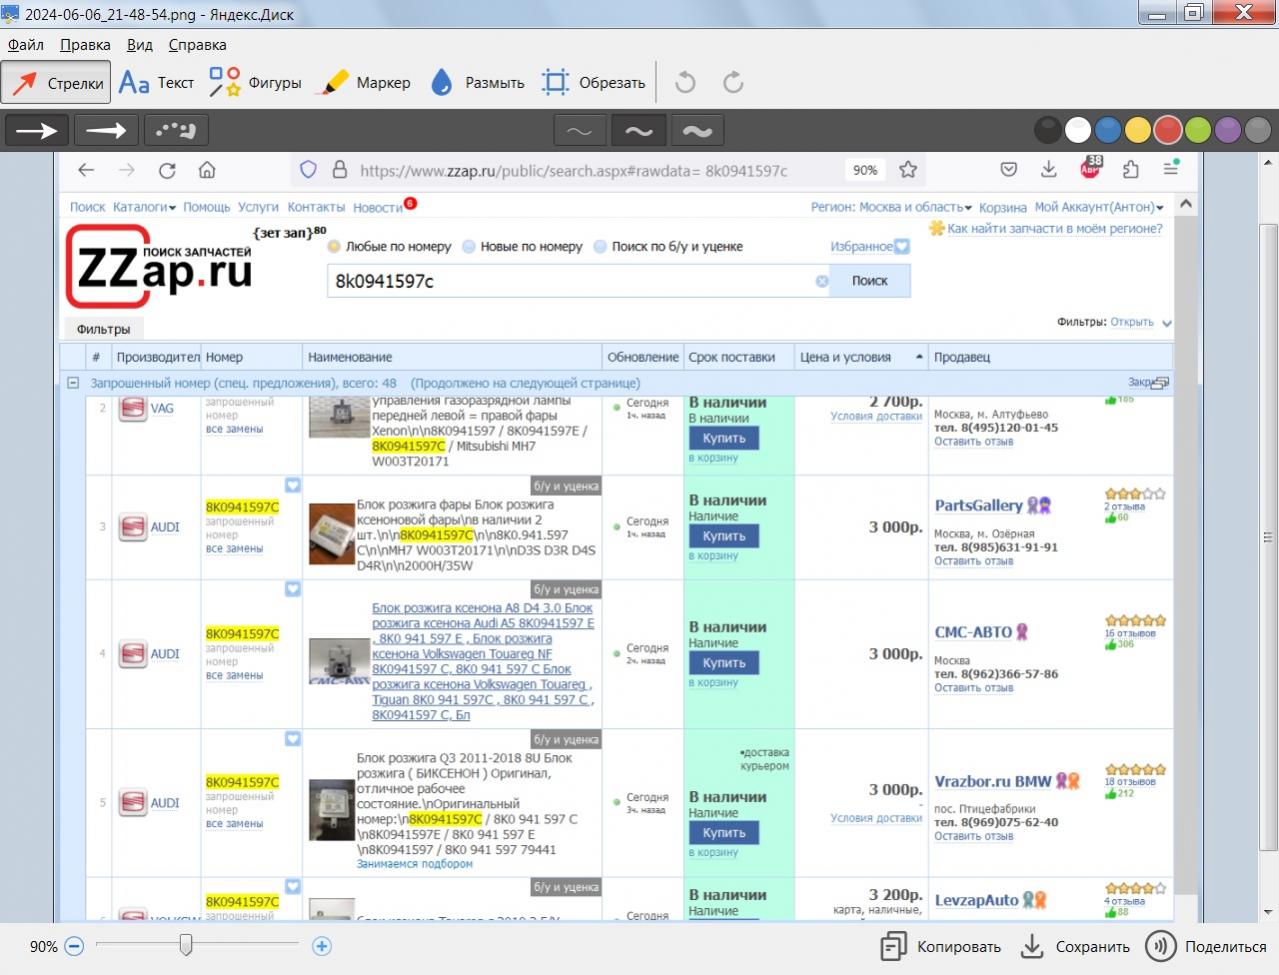Open the CMC-ABTO seller link
The height and width of the screenshot is (975, 1279).
click(x=973, y=632)
